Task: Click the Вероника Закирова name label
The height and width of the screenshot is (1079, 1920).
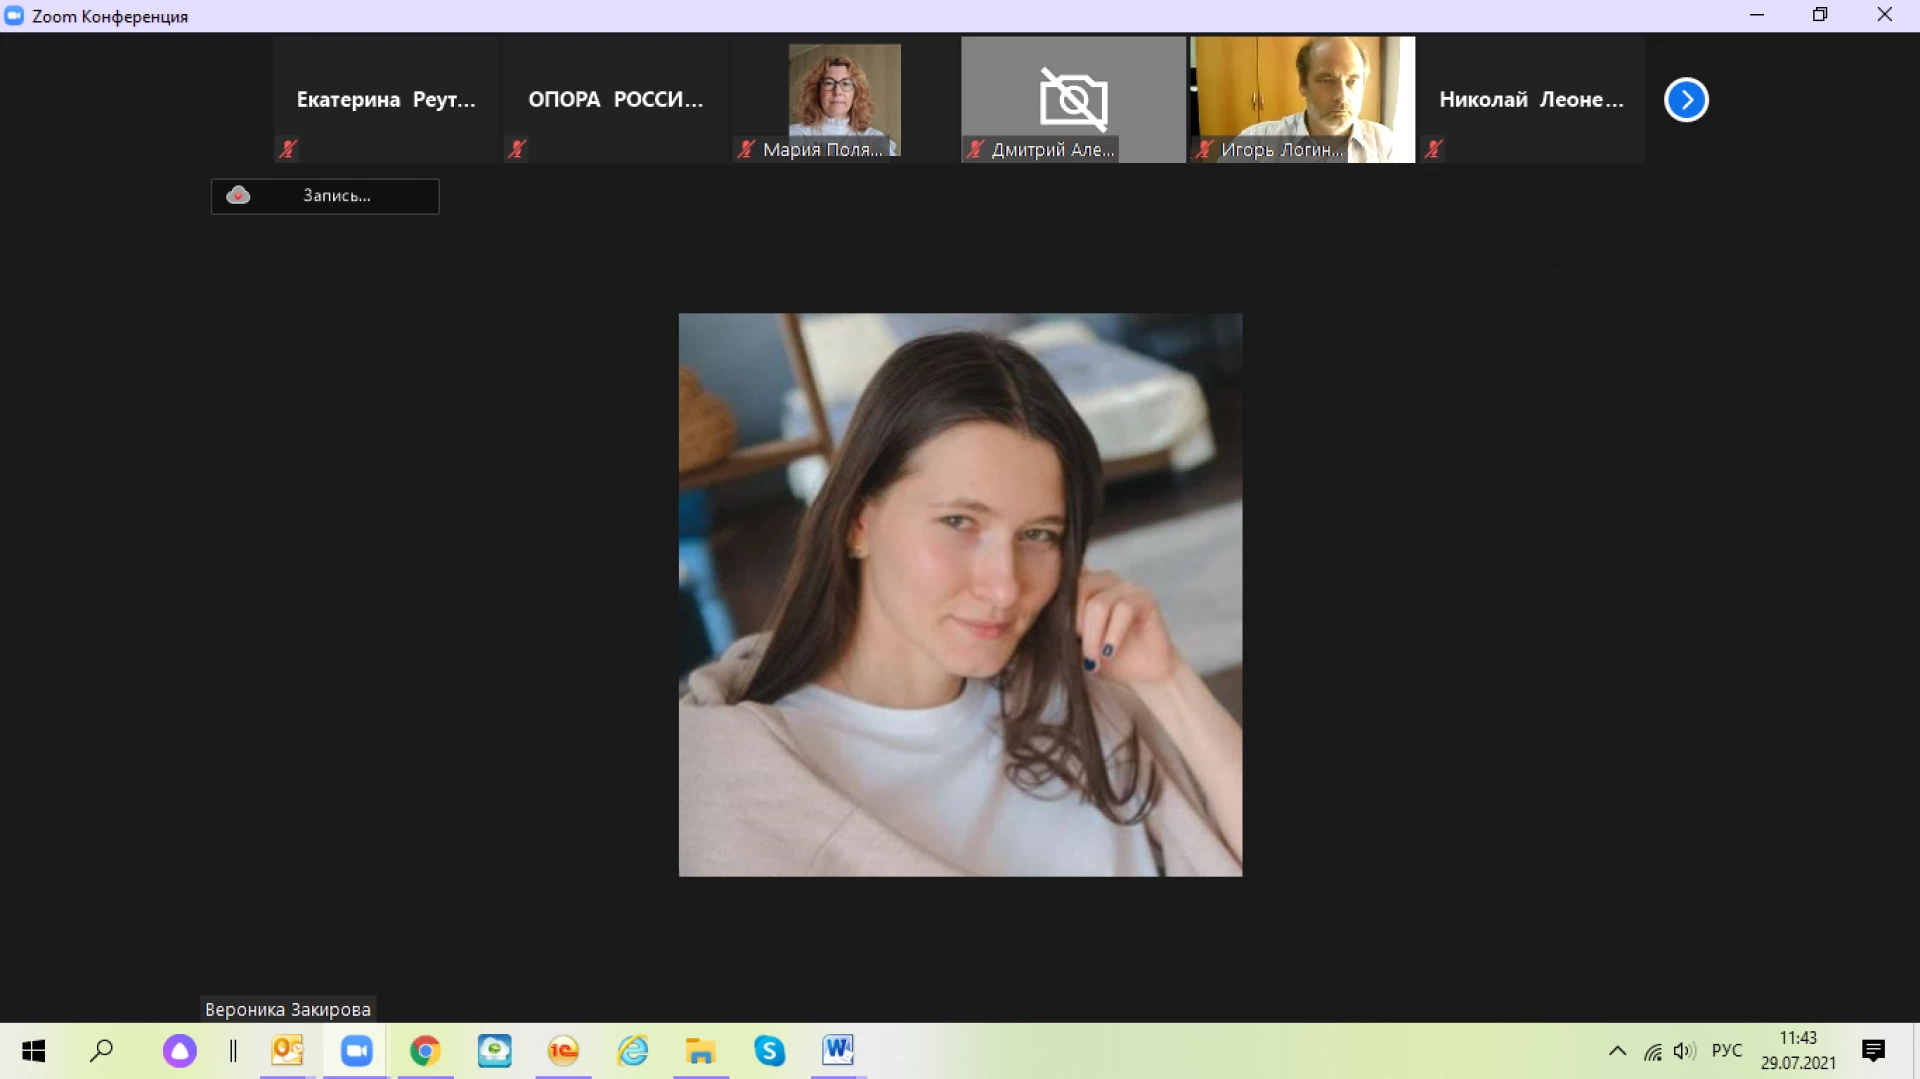Action: point(288,1009)
